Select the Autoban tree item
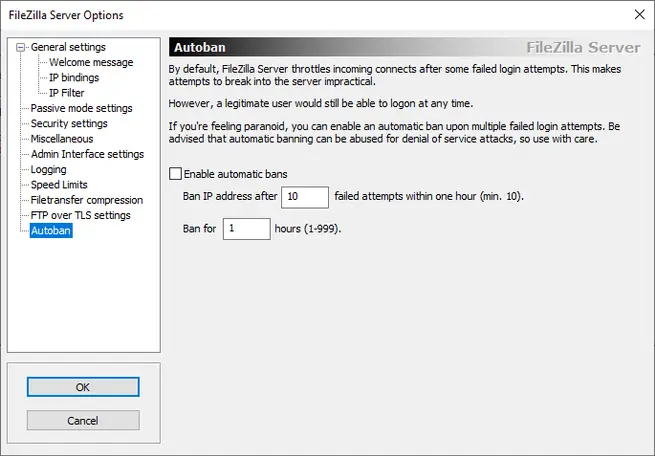 (x=51, y=231)
